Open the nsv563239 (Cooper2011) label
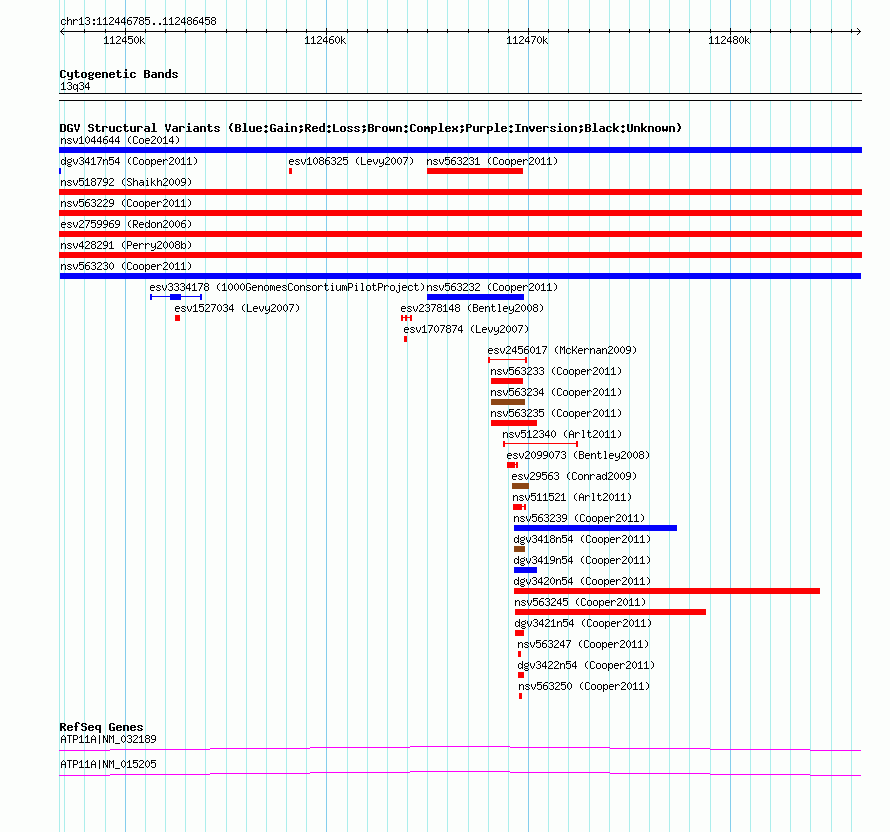Image resolution: width=890 pixels, height=832 pixels. coord(580,518)
